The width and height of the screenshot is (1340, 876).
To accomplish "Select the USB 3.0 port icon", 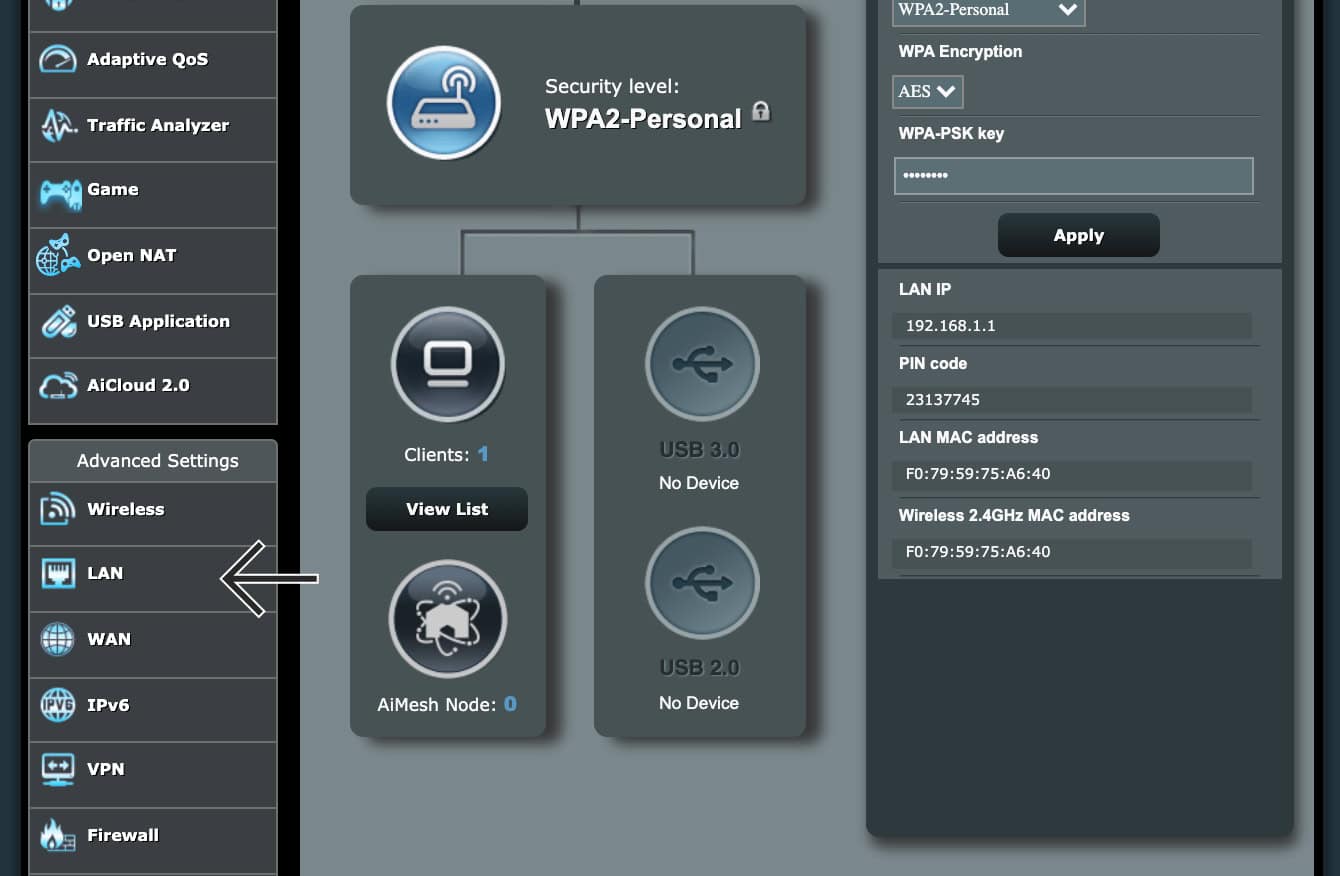I will (x=701, y=364).
